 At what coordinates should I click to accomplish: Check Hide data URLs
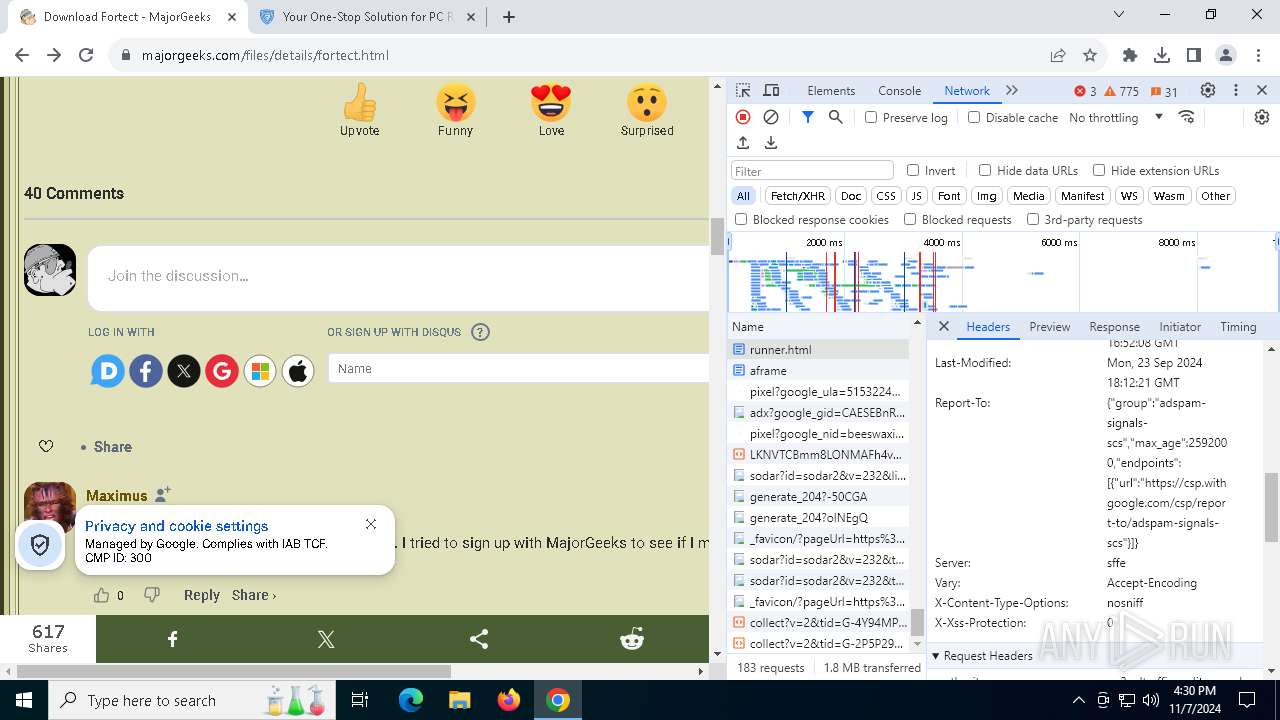pos(985,170)
